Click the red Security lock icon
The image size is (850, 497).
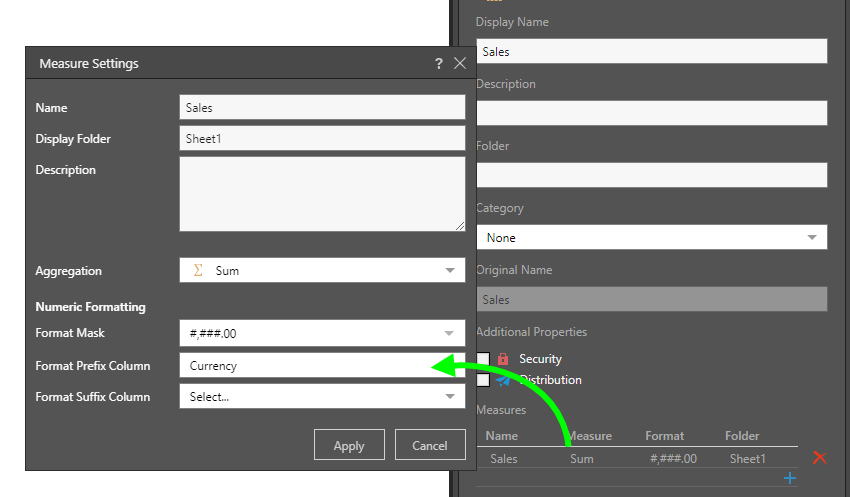point(503,359)
